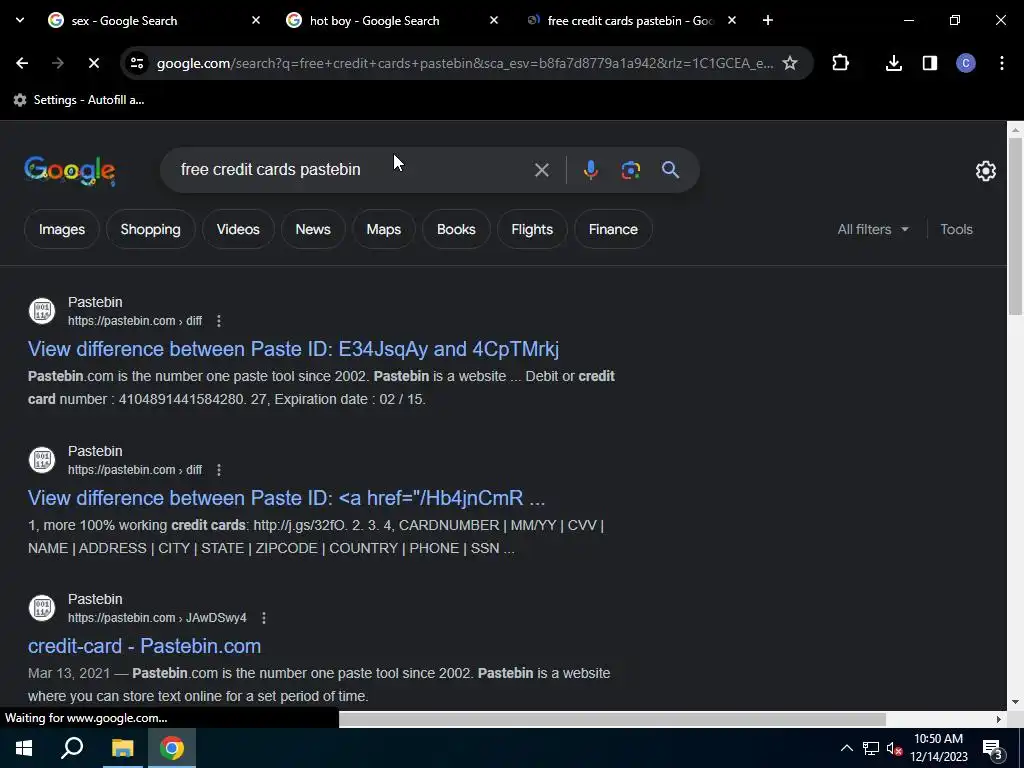Close the "hot boy - Google Search" tab
Image resolution: width=1024 pixels, height=768 pixels.
pos(494,20)
